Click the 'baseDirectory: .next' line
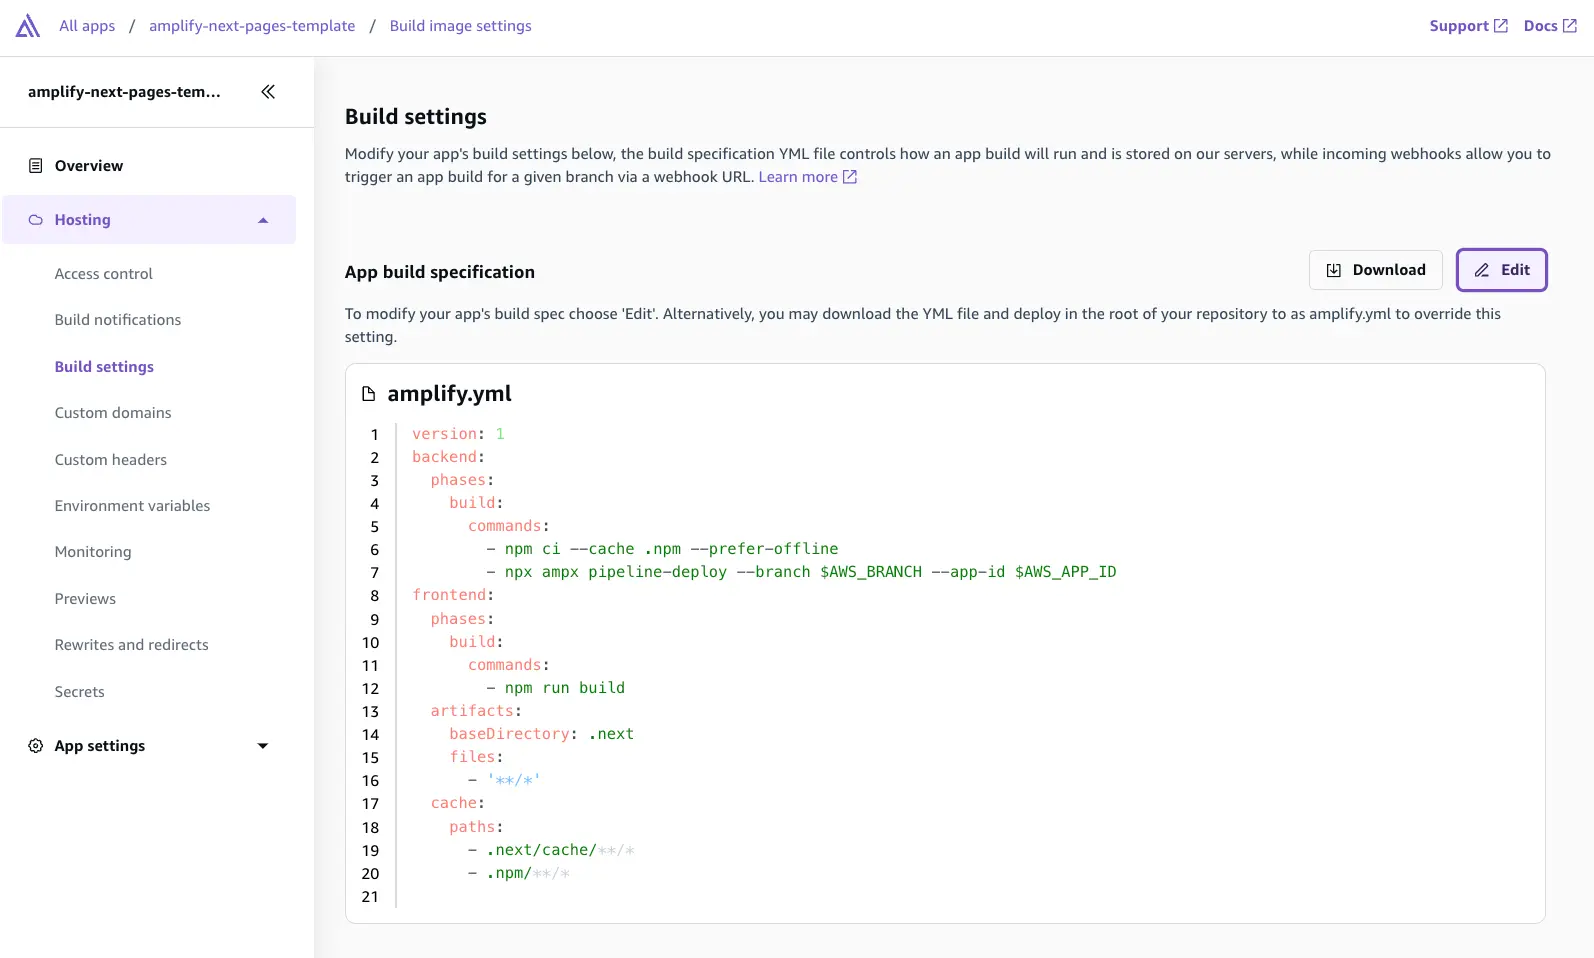Viewport: 1594px width, 958px height. [541, 734]
